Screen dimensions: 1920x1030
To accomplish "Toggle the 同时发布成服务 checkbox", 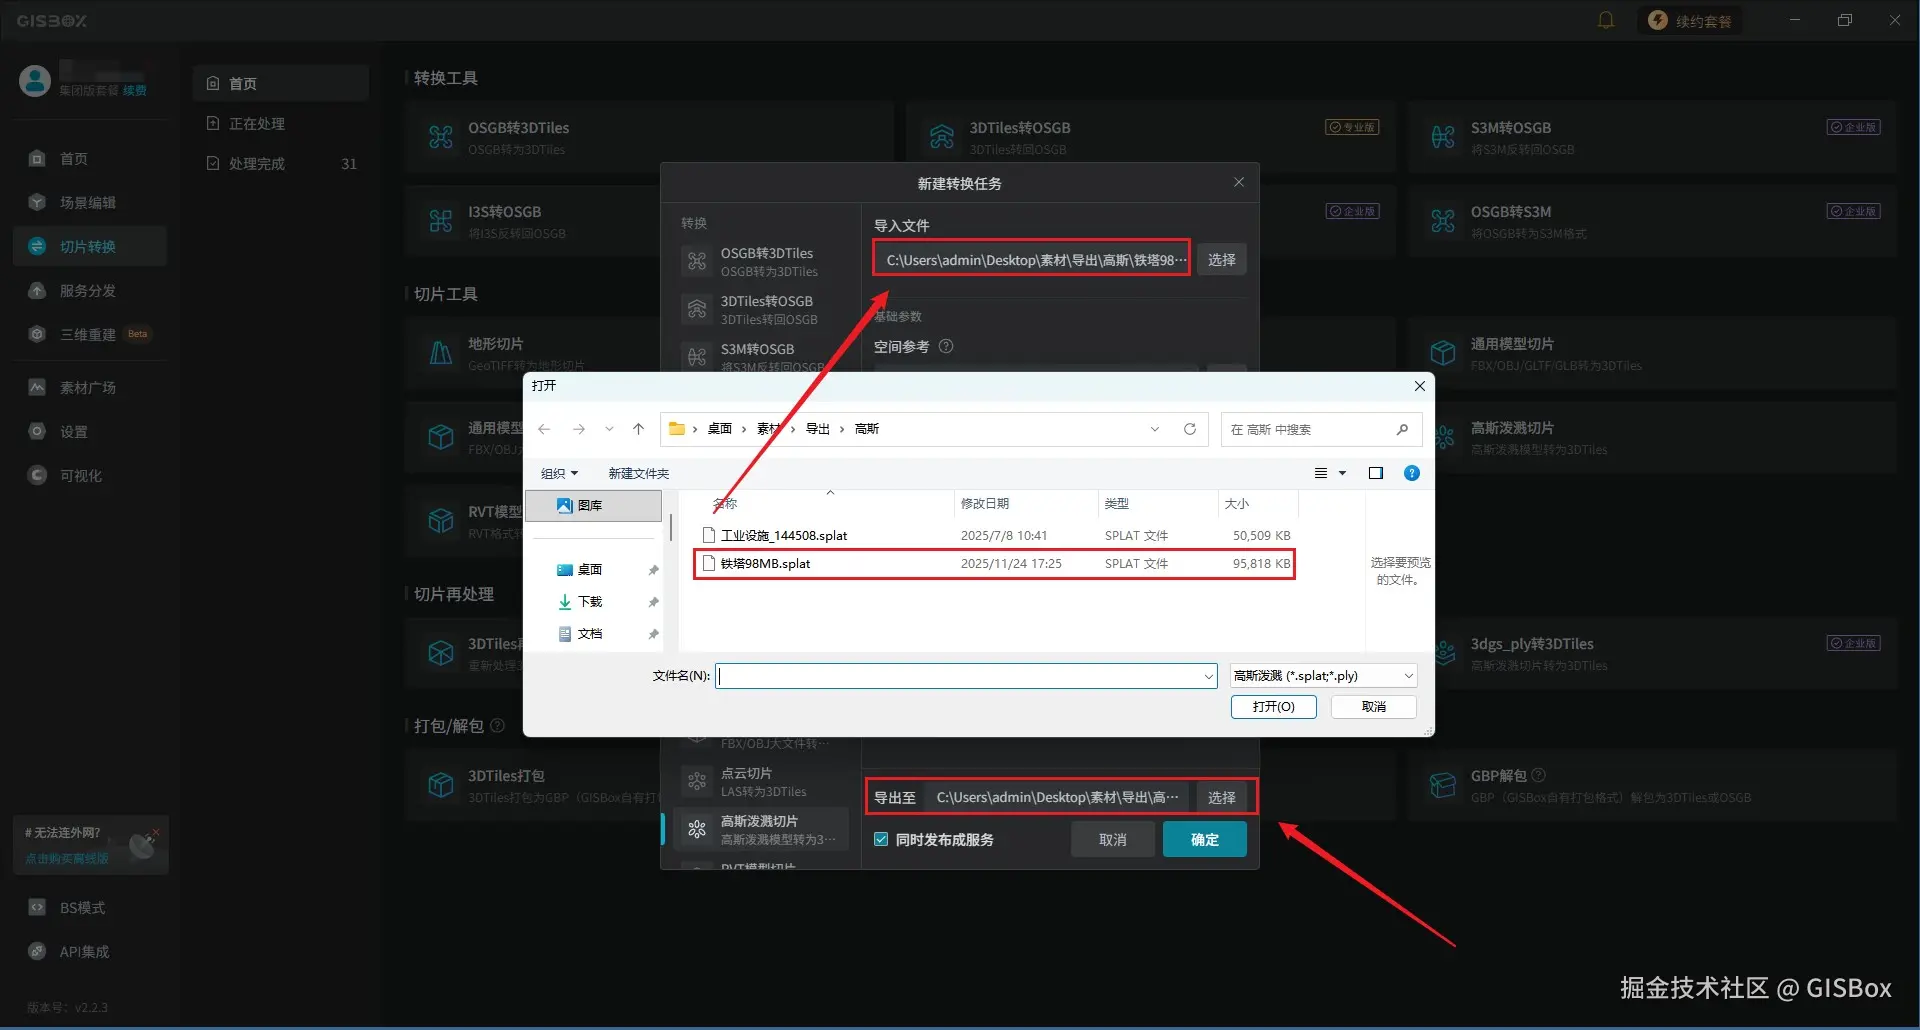I will click(x=881, y=839).
